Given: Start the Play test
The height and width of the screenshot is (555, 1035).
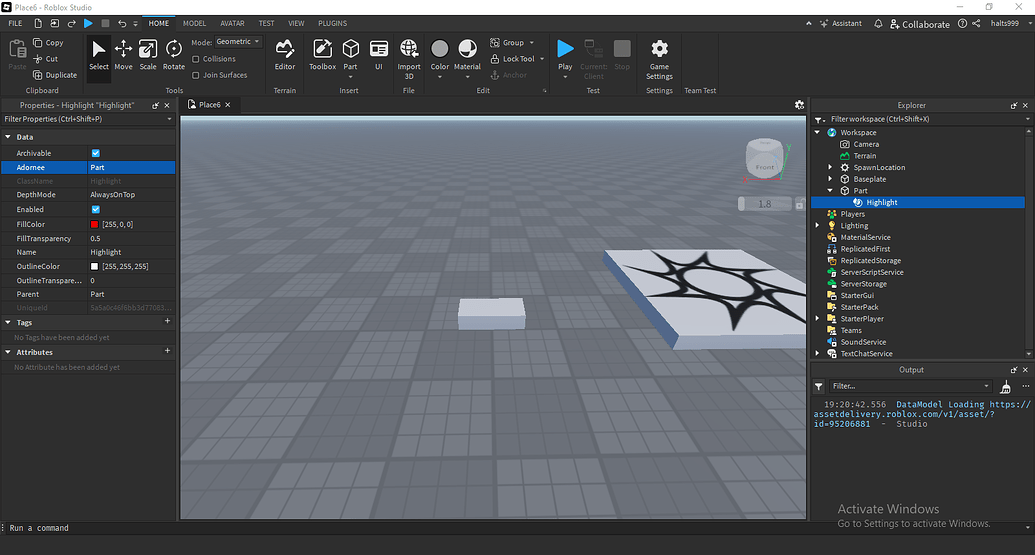Looking at the screenshot, I should 565,55.
